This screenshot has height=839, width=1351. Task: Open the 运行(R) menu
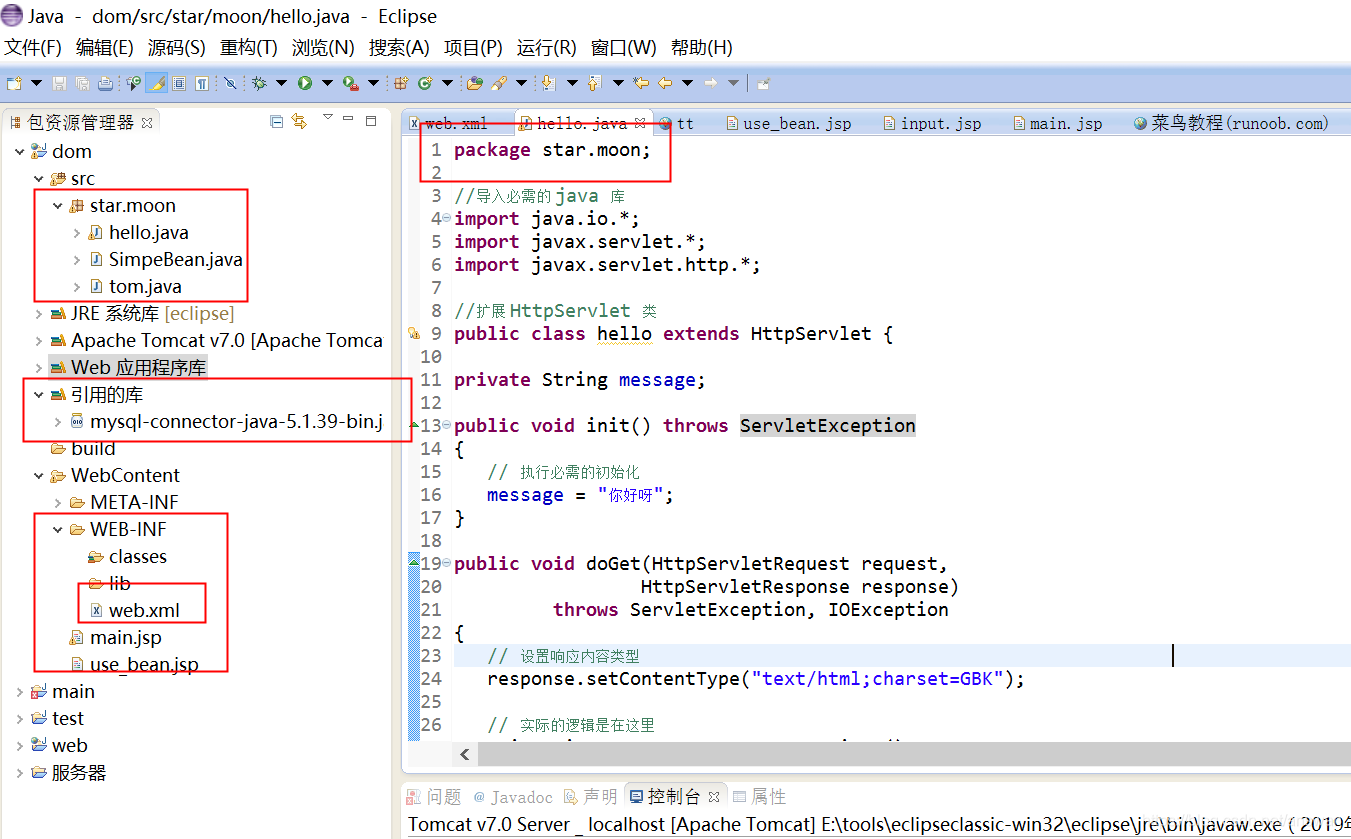click(x=546, y=48)
